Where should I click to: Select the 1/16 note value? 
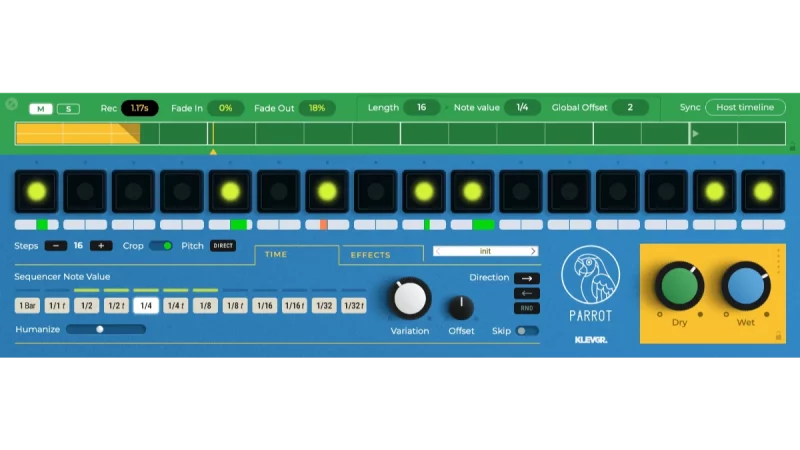click(264, 306)
